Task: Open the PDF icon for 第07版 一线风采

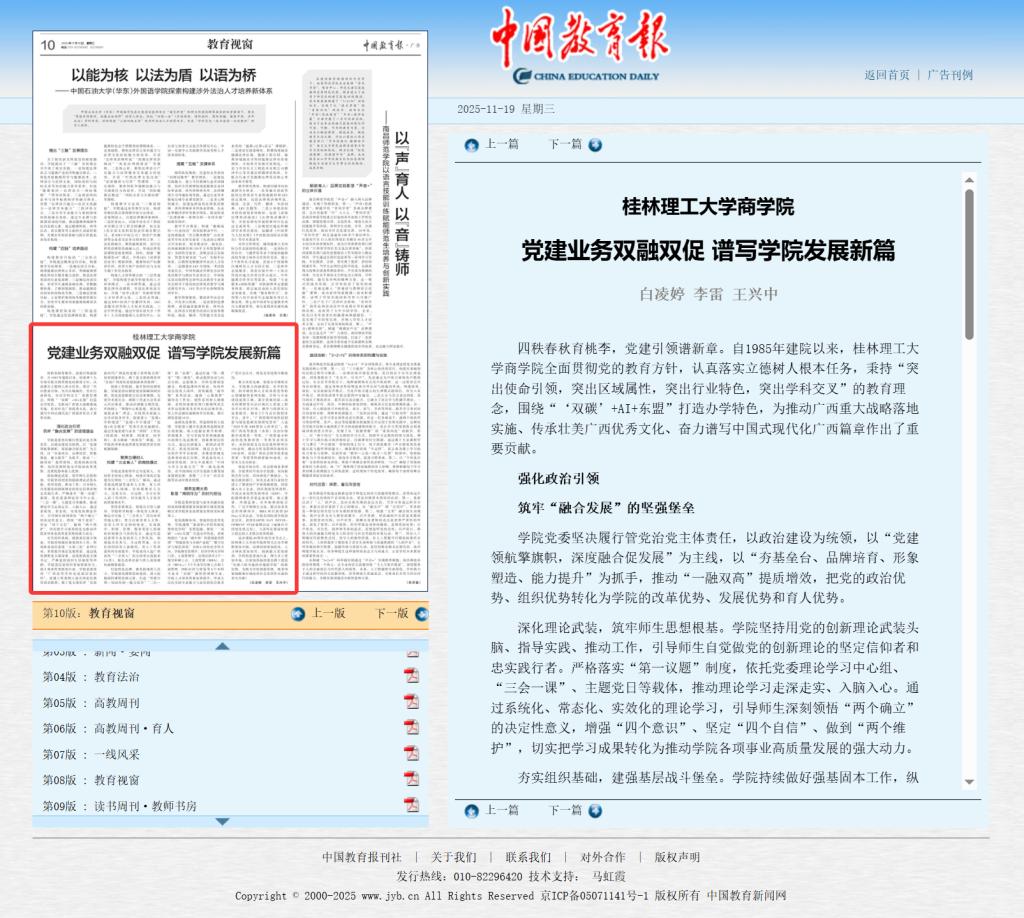Action: (411, 753)
